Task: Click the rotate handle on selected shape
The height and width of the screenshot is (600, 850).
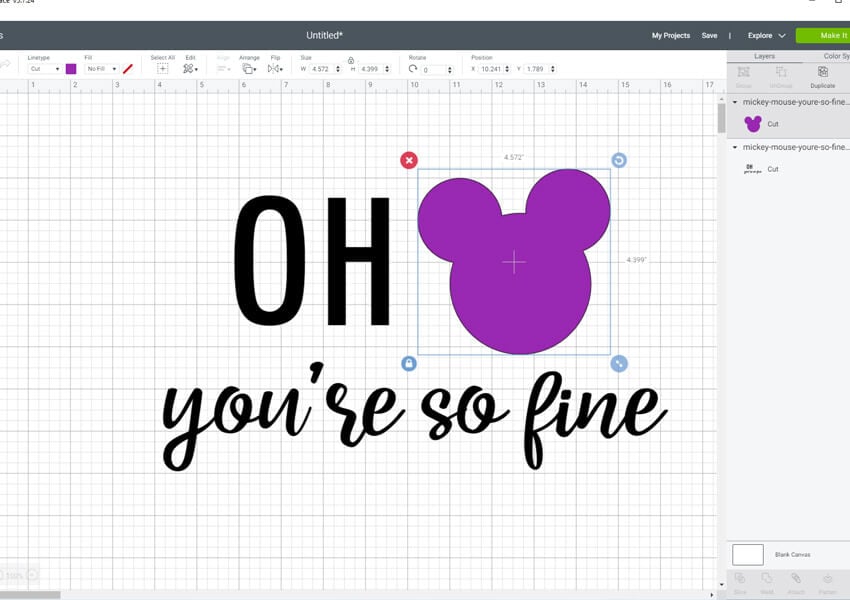Action: [x=619, y=160]
